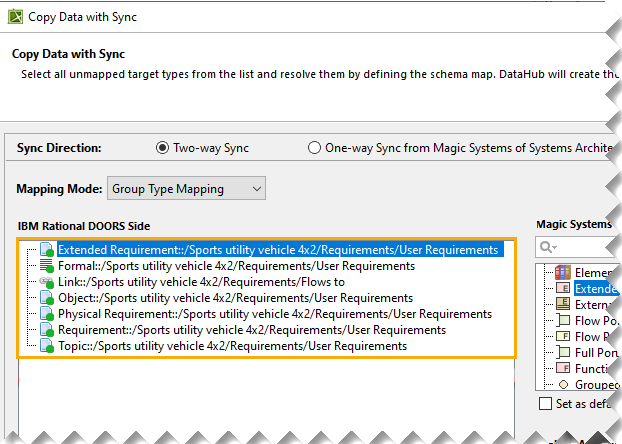
Task: Click the Formal type list icon
Action: (x=47, y=266)
